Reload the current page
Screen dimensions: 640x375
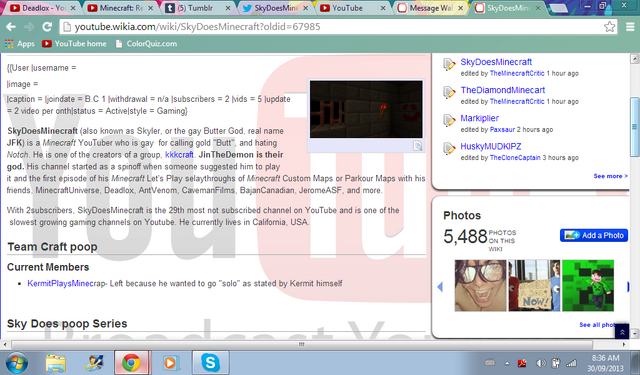(47, 27)
